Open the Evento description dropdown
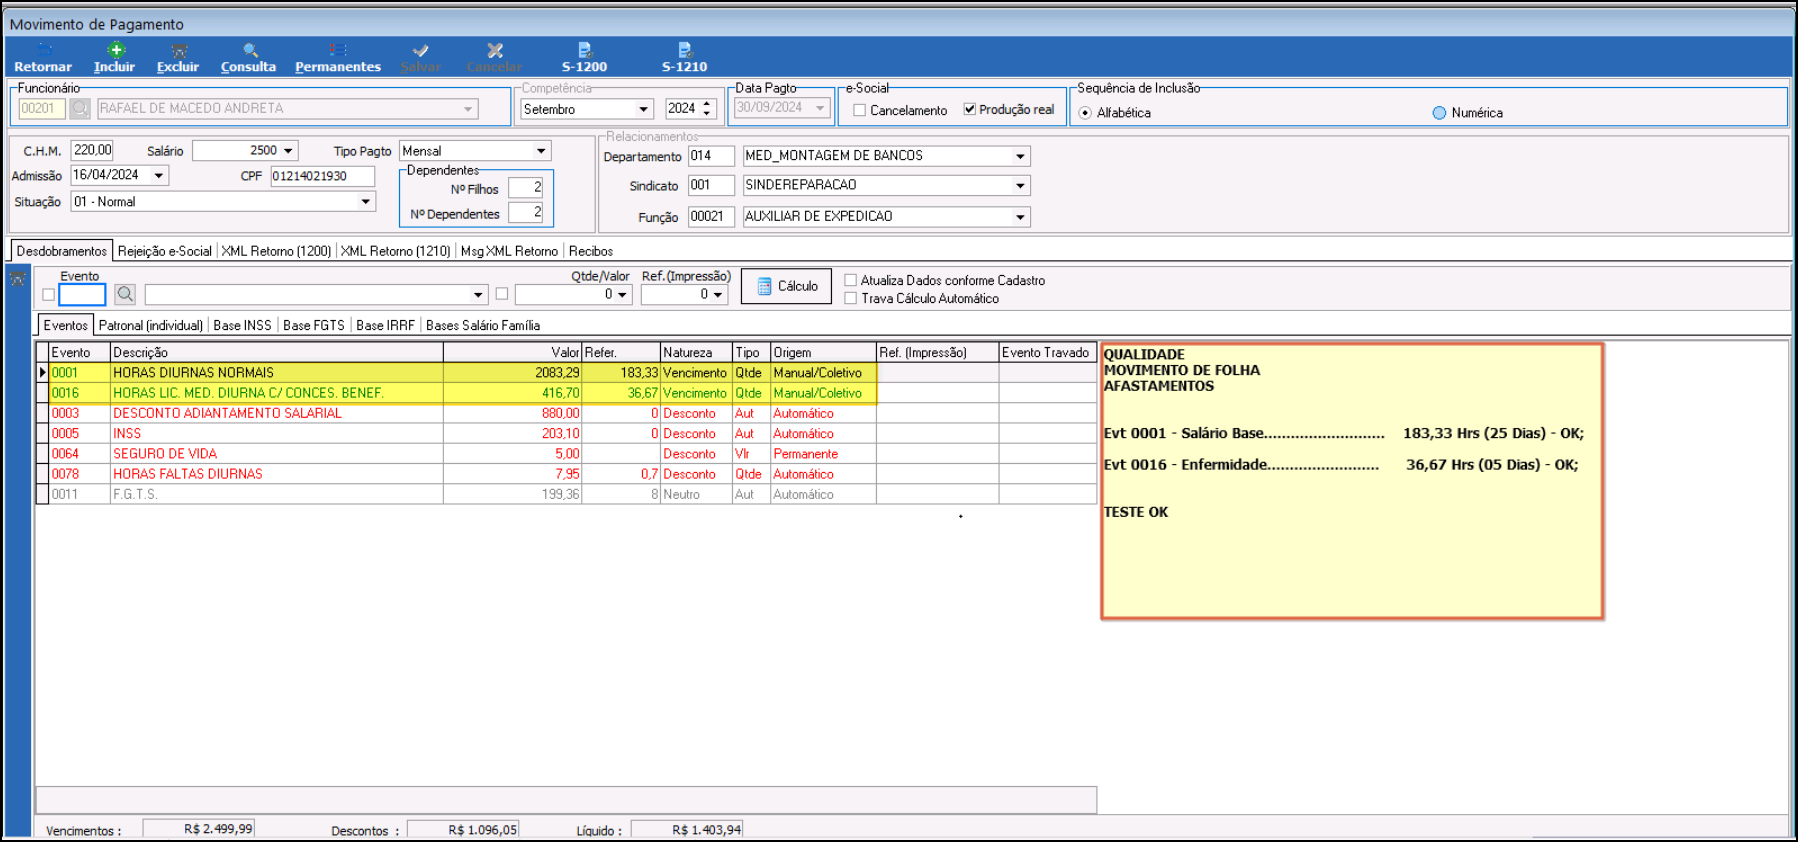This screenshot has height=842, width=1798. point(478,294)
